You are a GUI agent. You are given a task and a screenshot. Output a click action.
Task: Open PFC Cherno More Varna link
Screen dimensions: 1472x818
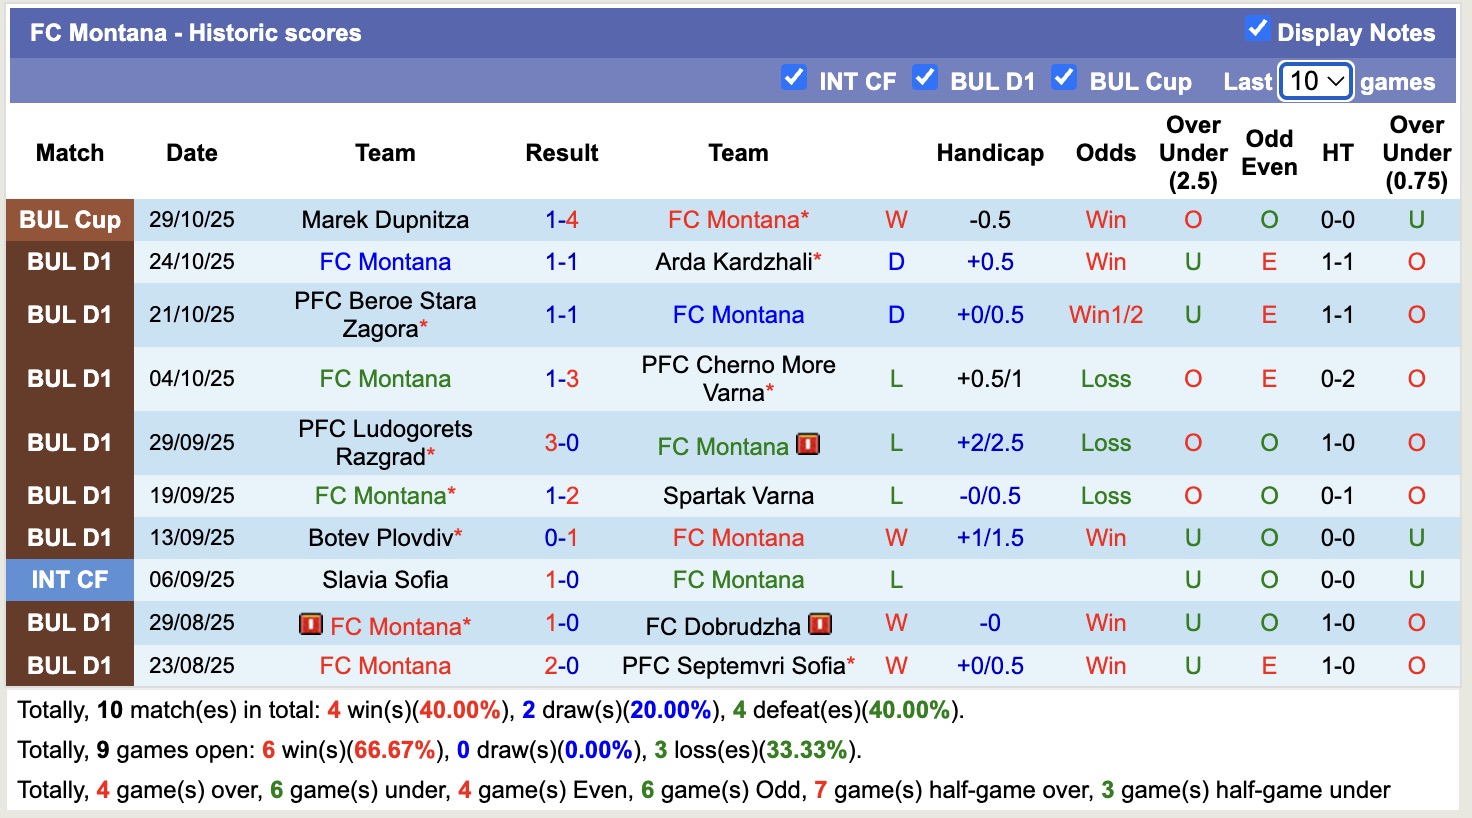[738, 378]
